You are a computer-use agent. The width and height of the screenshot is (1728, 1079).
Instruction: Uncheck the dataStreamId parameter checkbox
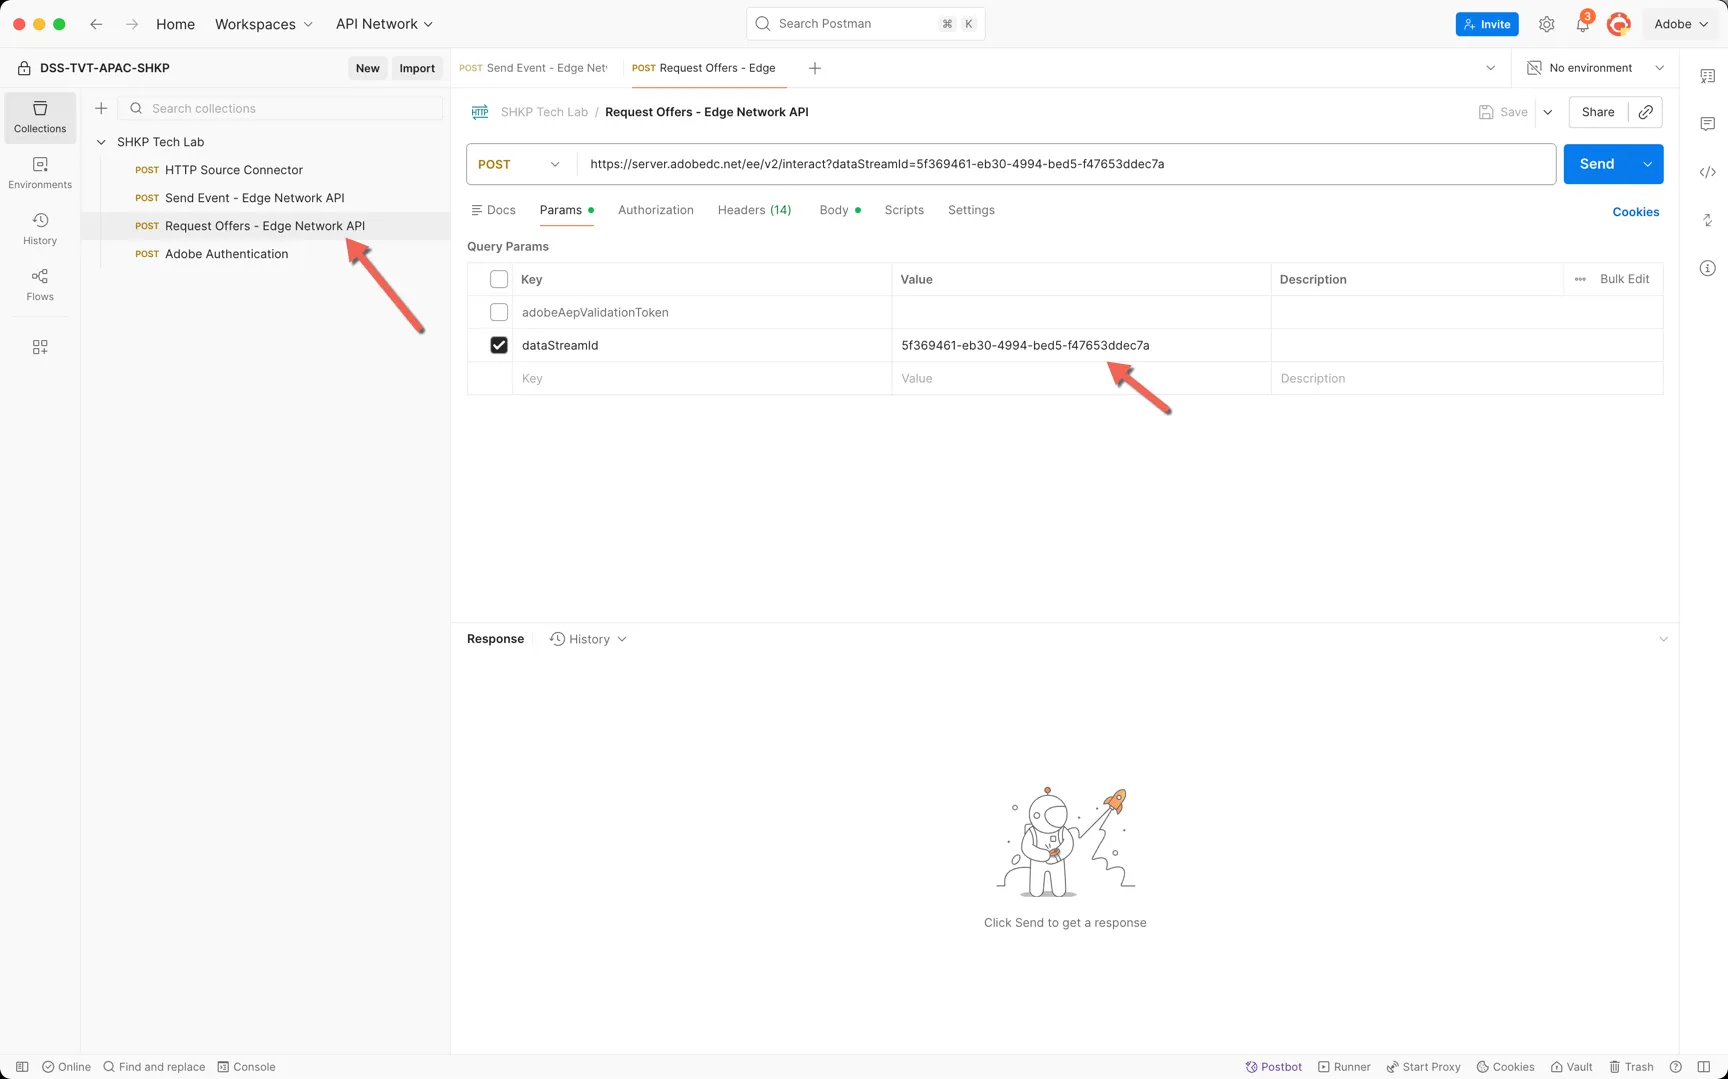point(499,345)
